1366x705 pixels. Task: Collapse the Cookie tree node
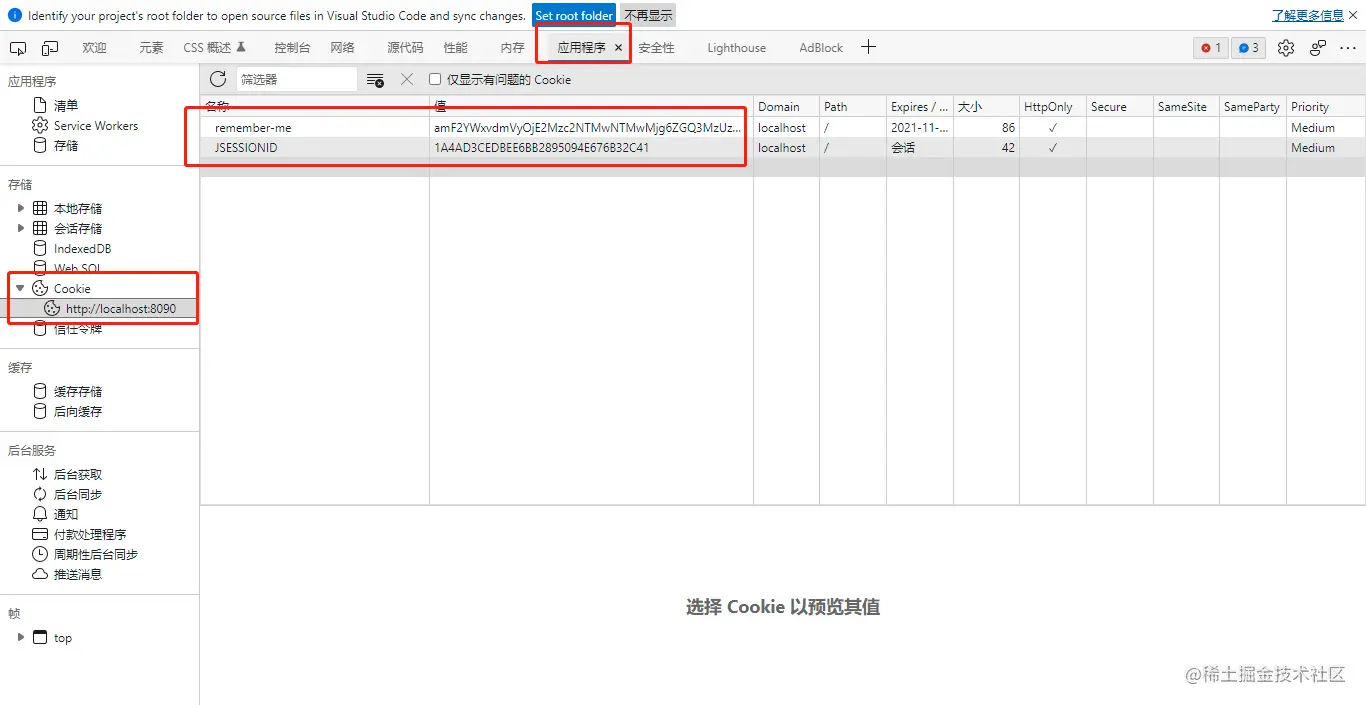[x=21, y=288]
